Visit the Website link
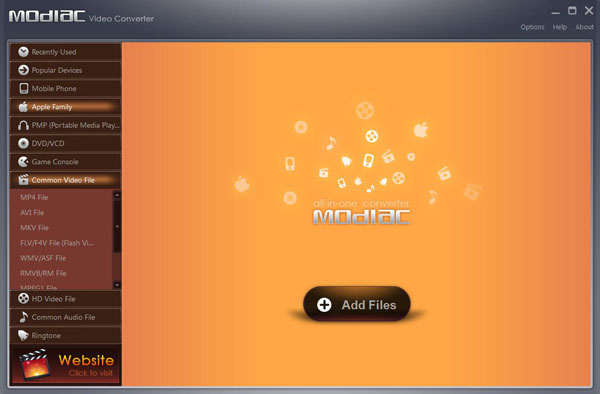This screenshot has width=600, height=394. pyautogui.click(x=66, y=365)
